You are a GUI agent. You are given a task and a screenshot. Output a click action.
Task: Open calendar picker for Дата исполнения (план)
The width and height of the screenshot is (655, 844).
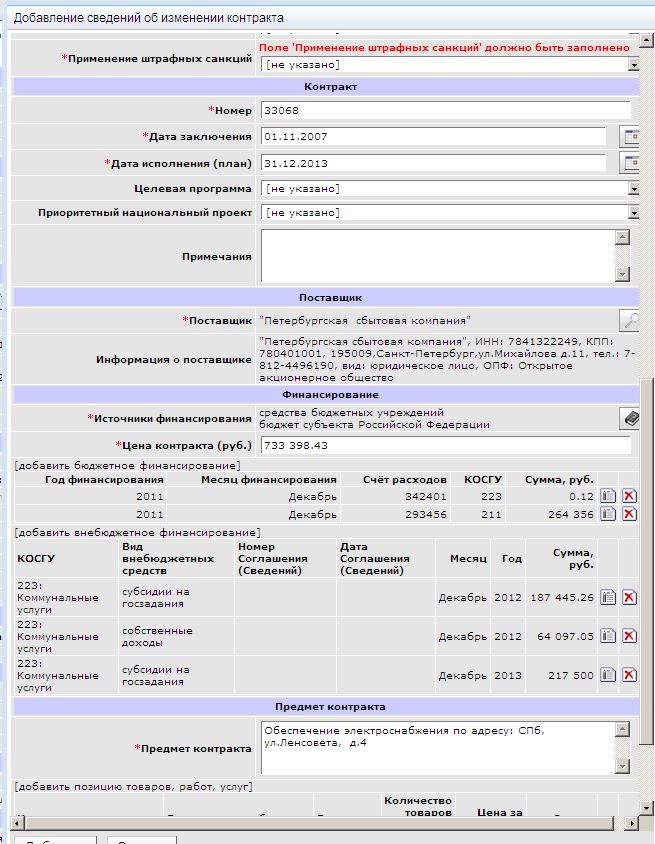coord(629,163)
